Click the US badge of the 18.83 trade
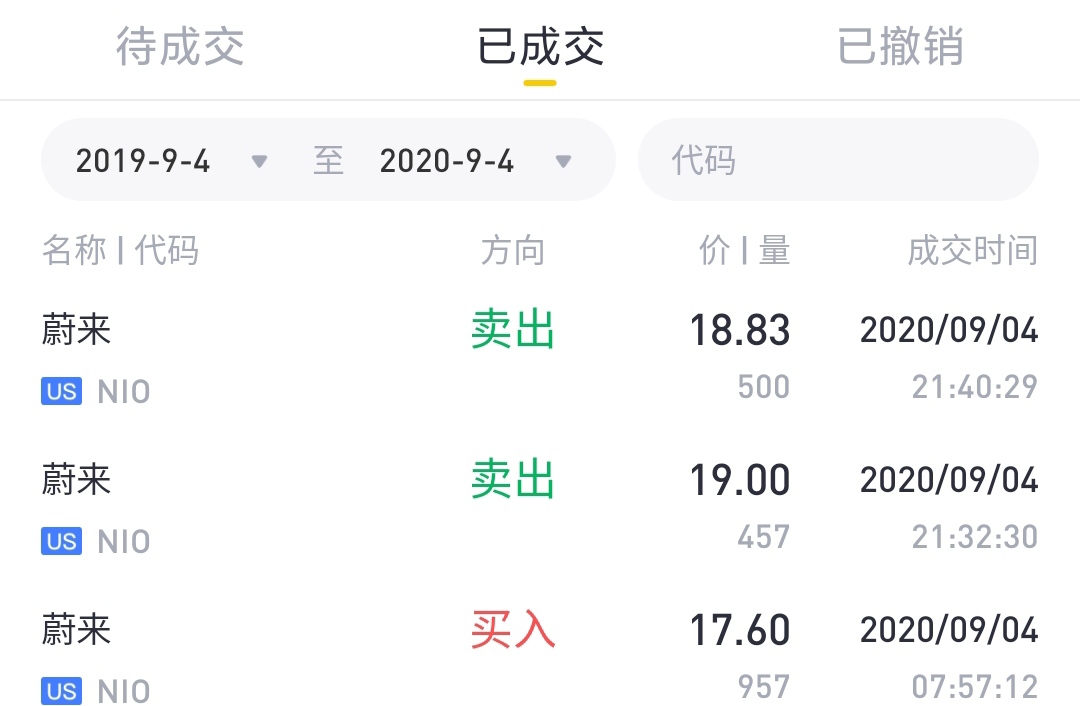 [x=61, y=391]
